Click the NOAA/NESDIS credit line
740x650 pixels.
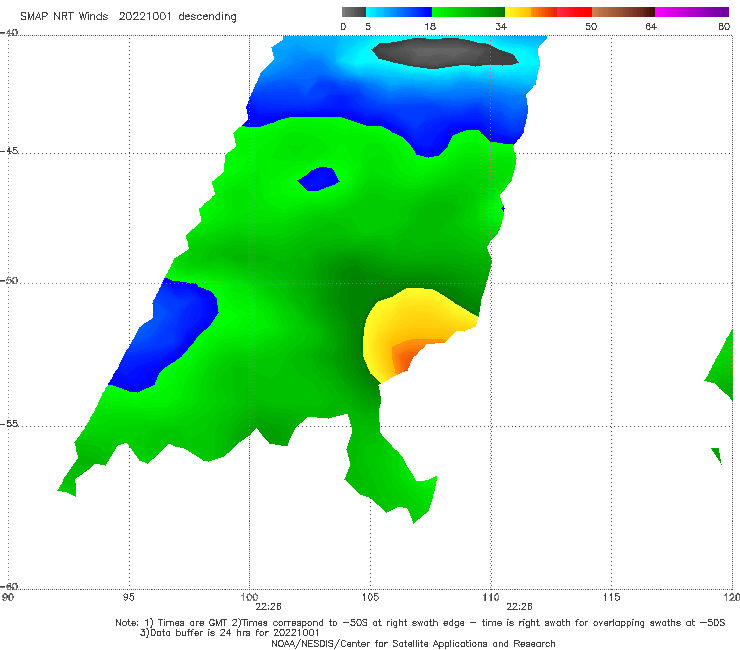tap(413, 643)
